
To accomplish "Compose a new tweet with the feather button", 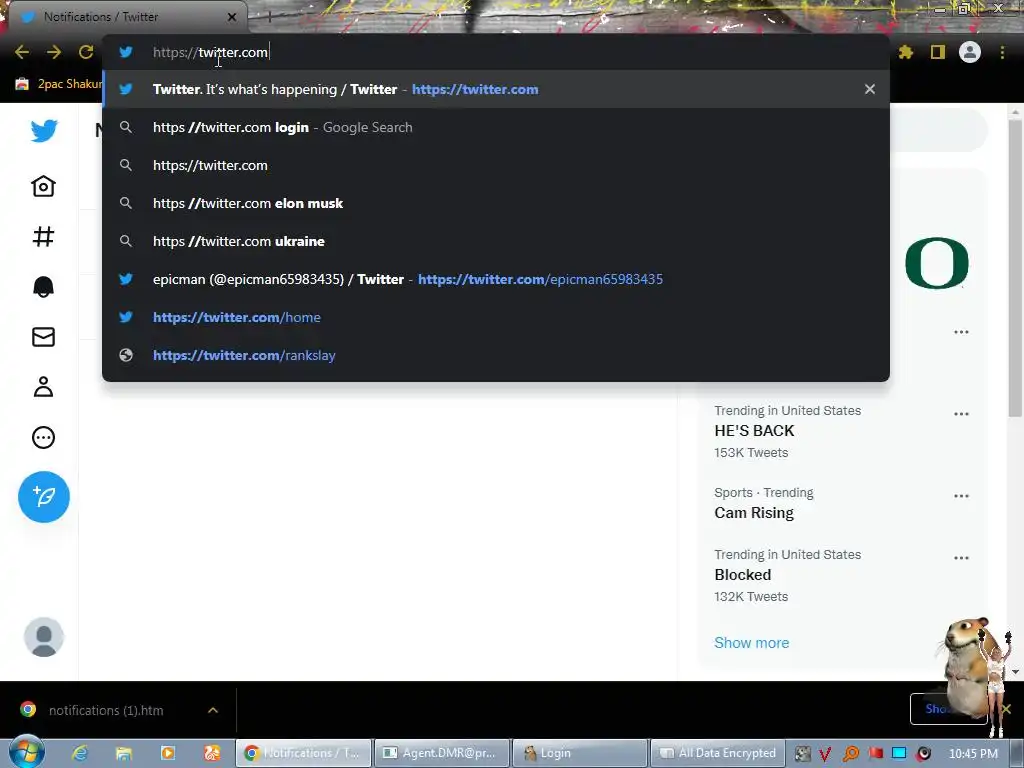I will click(44, 497).
